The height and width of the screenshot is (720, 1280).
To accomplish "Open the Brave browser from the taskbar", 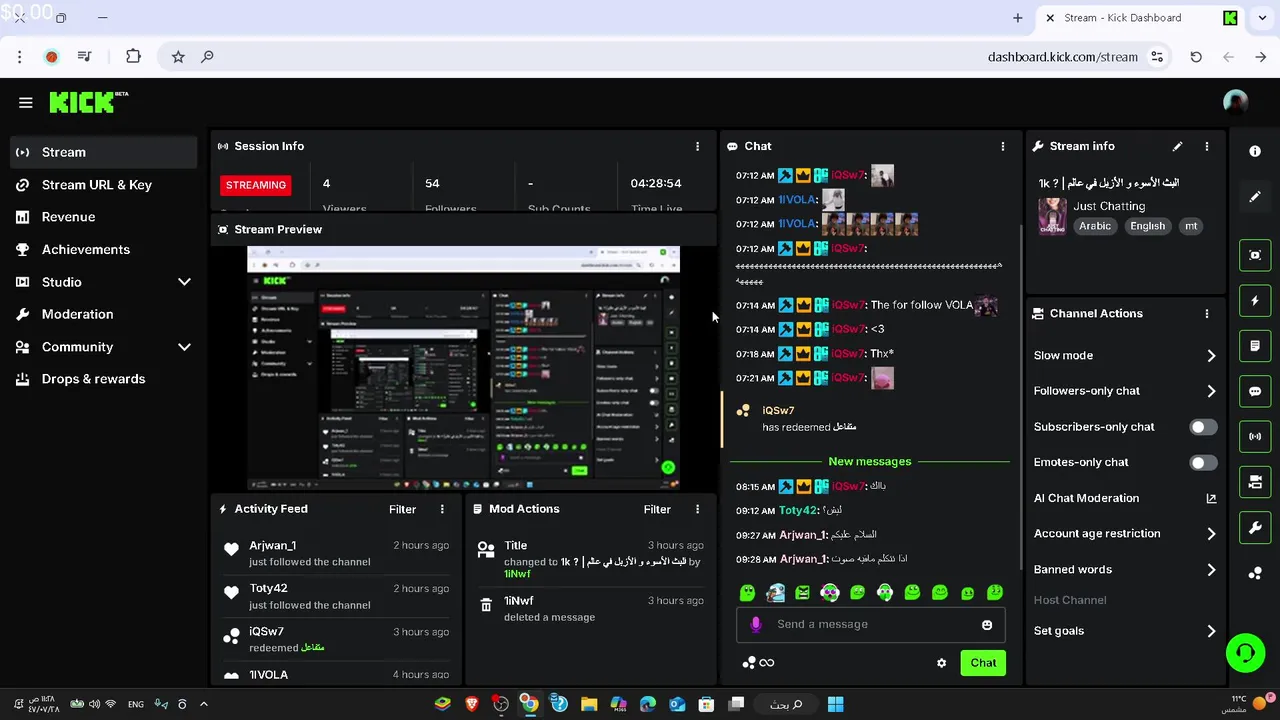I will click(x=471, y=704).
